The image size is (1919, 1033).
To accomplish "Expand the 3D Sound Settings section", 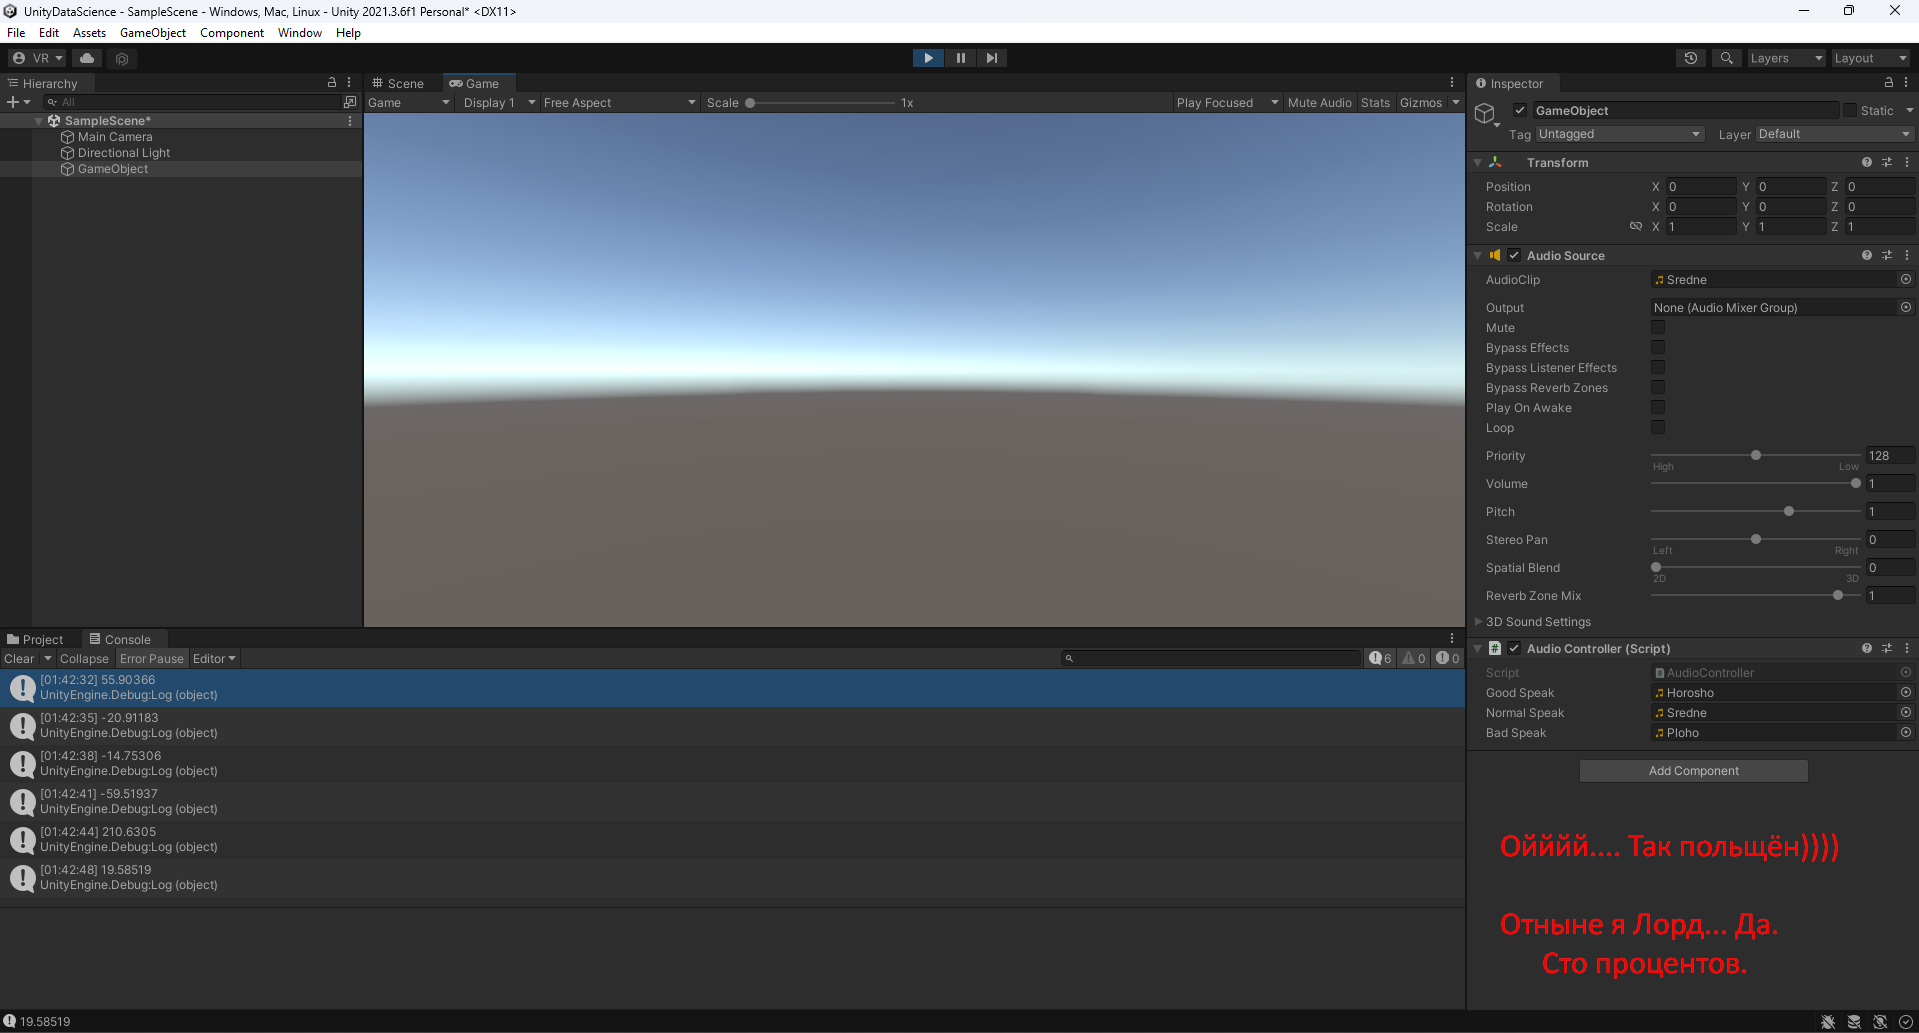I will (x=1478, y=621).
